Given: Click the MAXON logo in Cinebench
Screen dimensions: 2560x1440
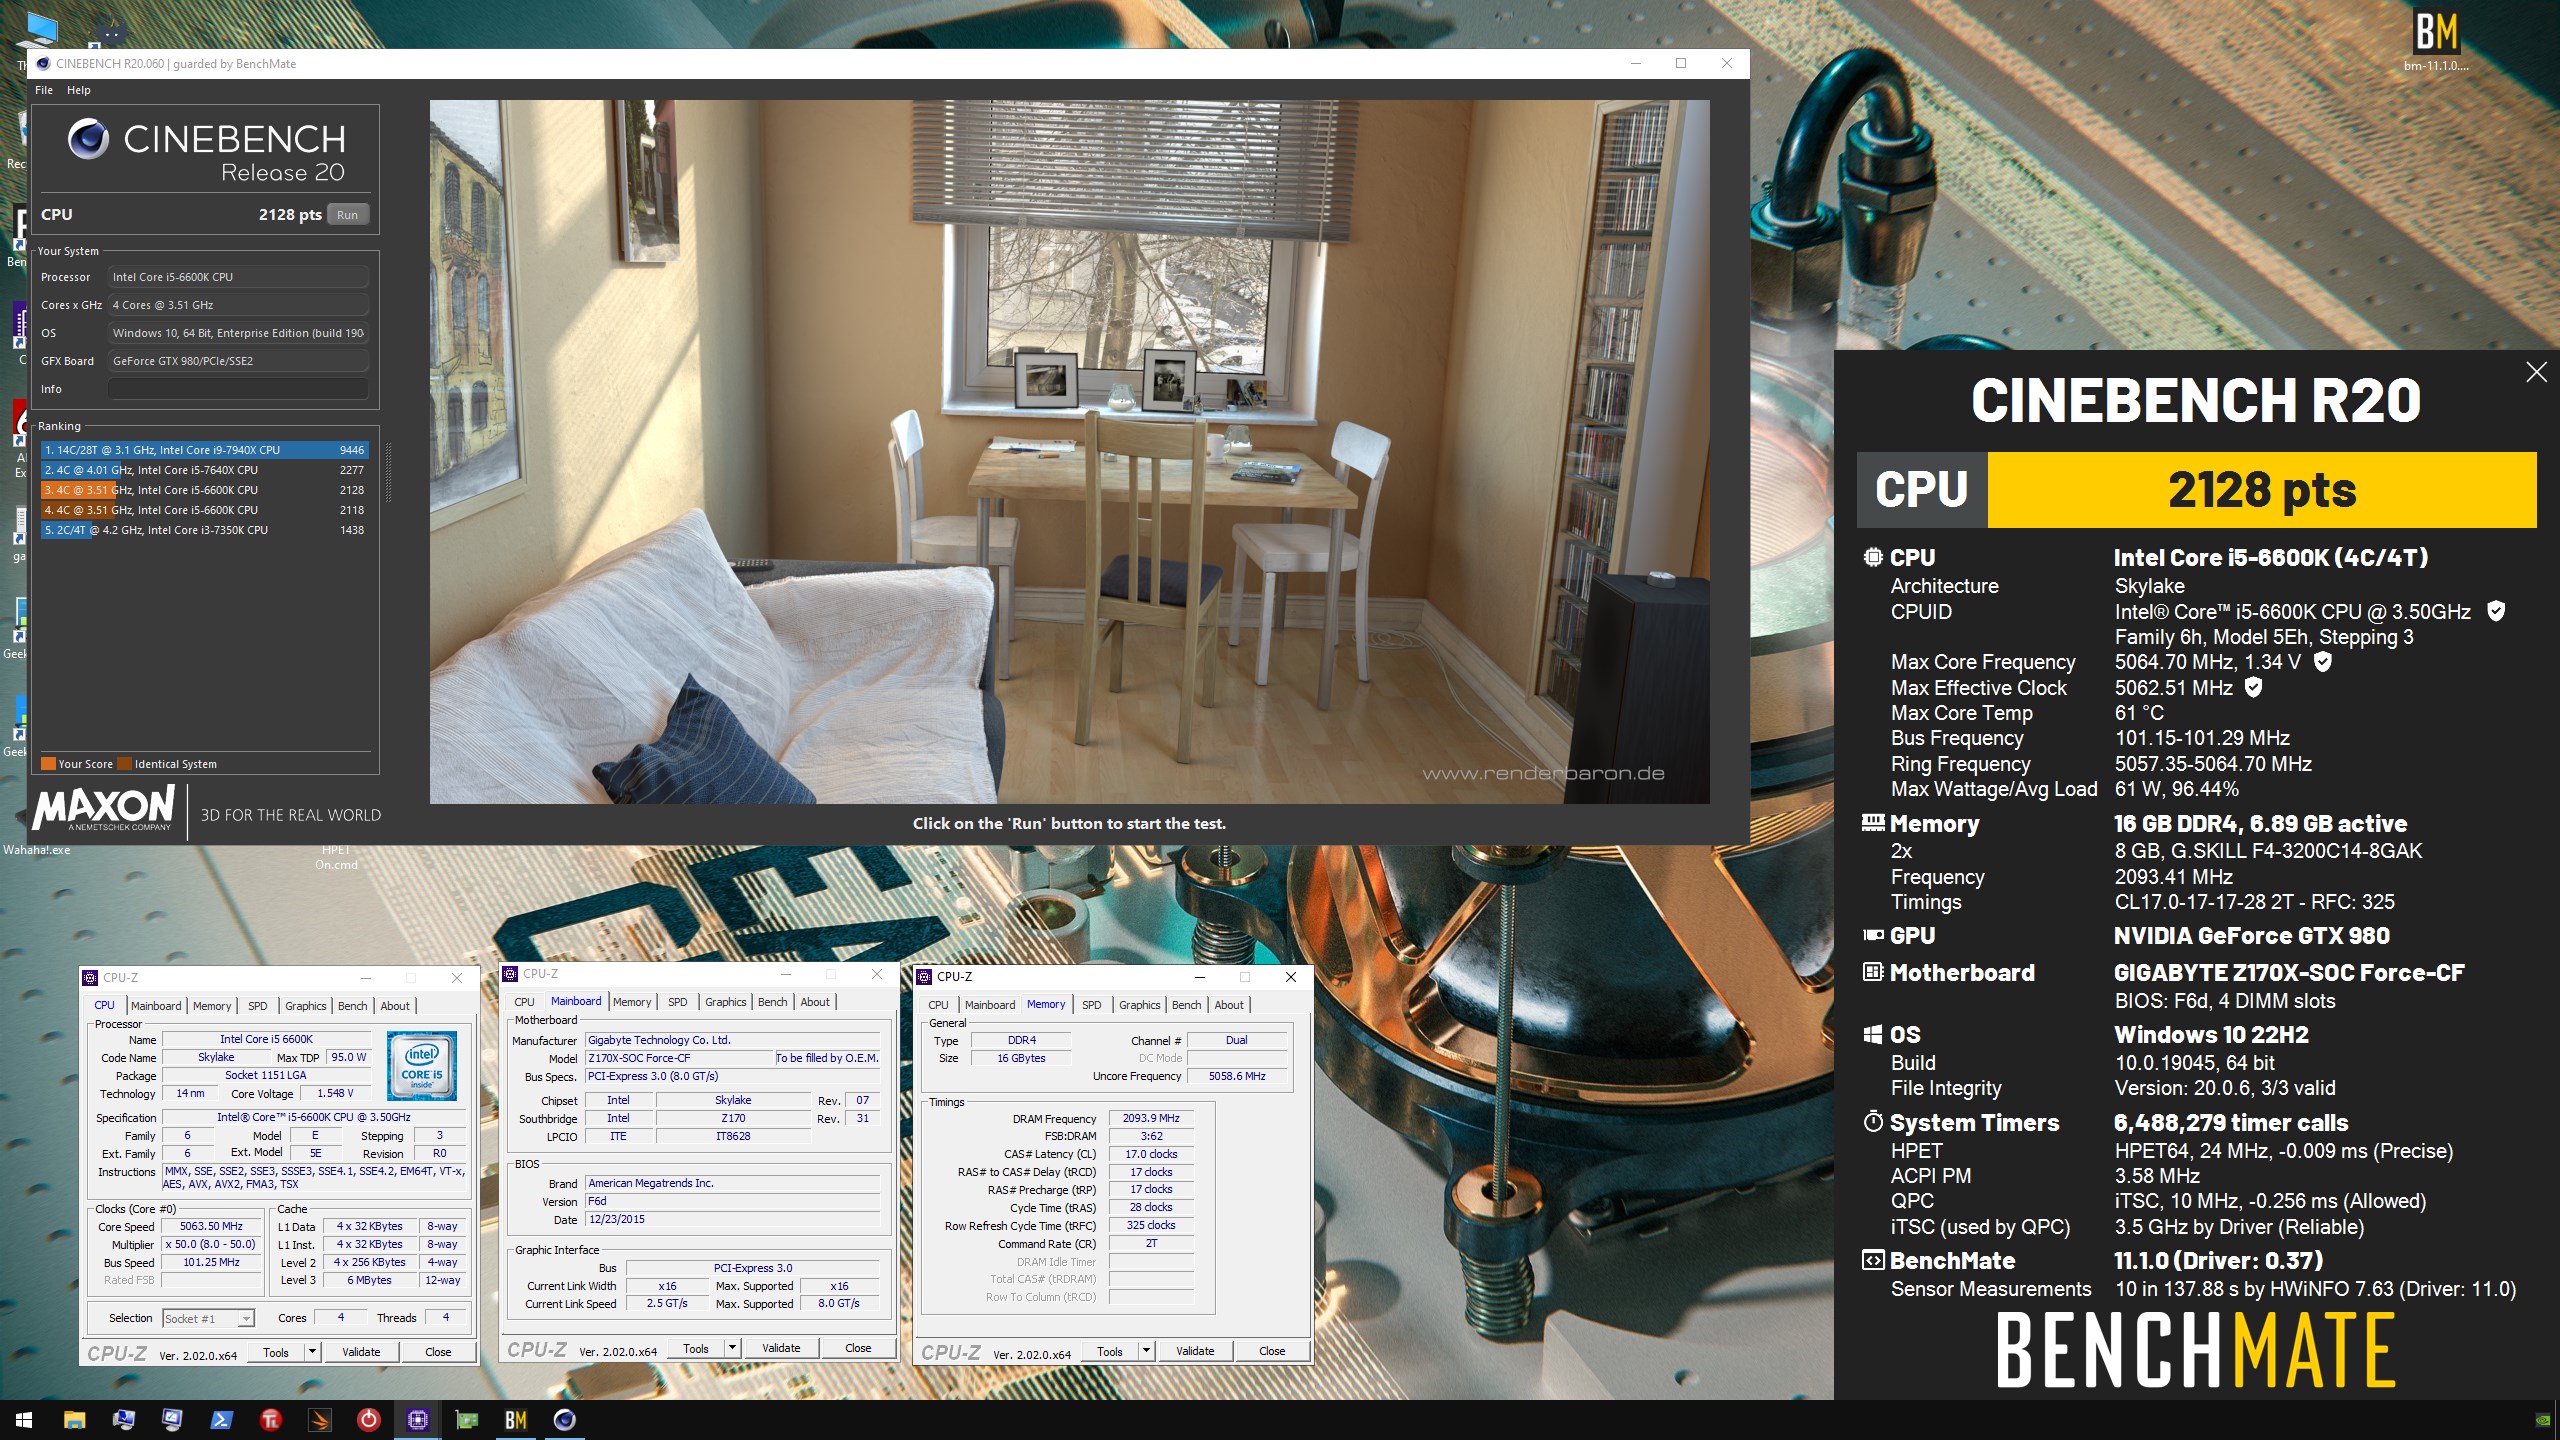Looking at the screenshot, I should (104, 809).
